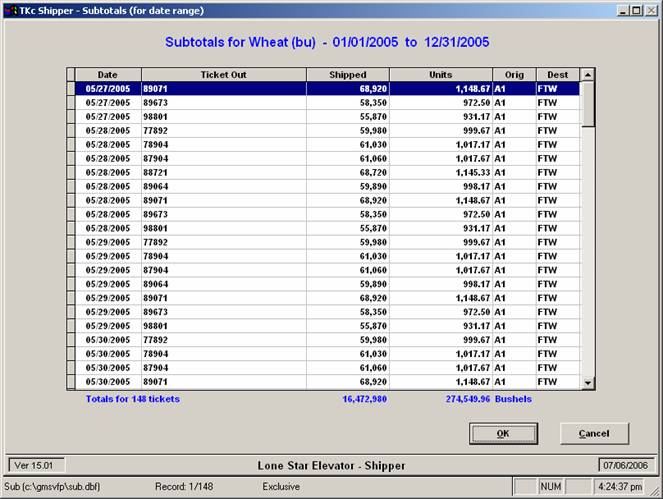Maximize the TKc Shipper window
Screen dimensions: 663x499
(x=636, y=9)
